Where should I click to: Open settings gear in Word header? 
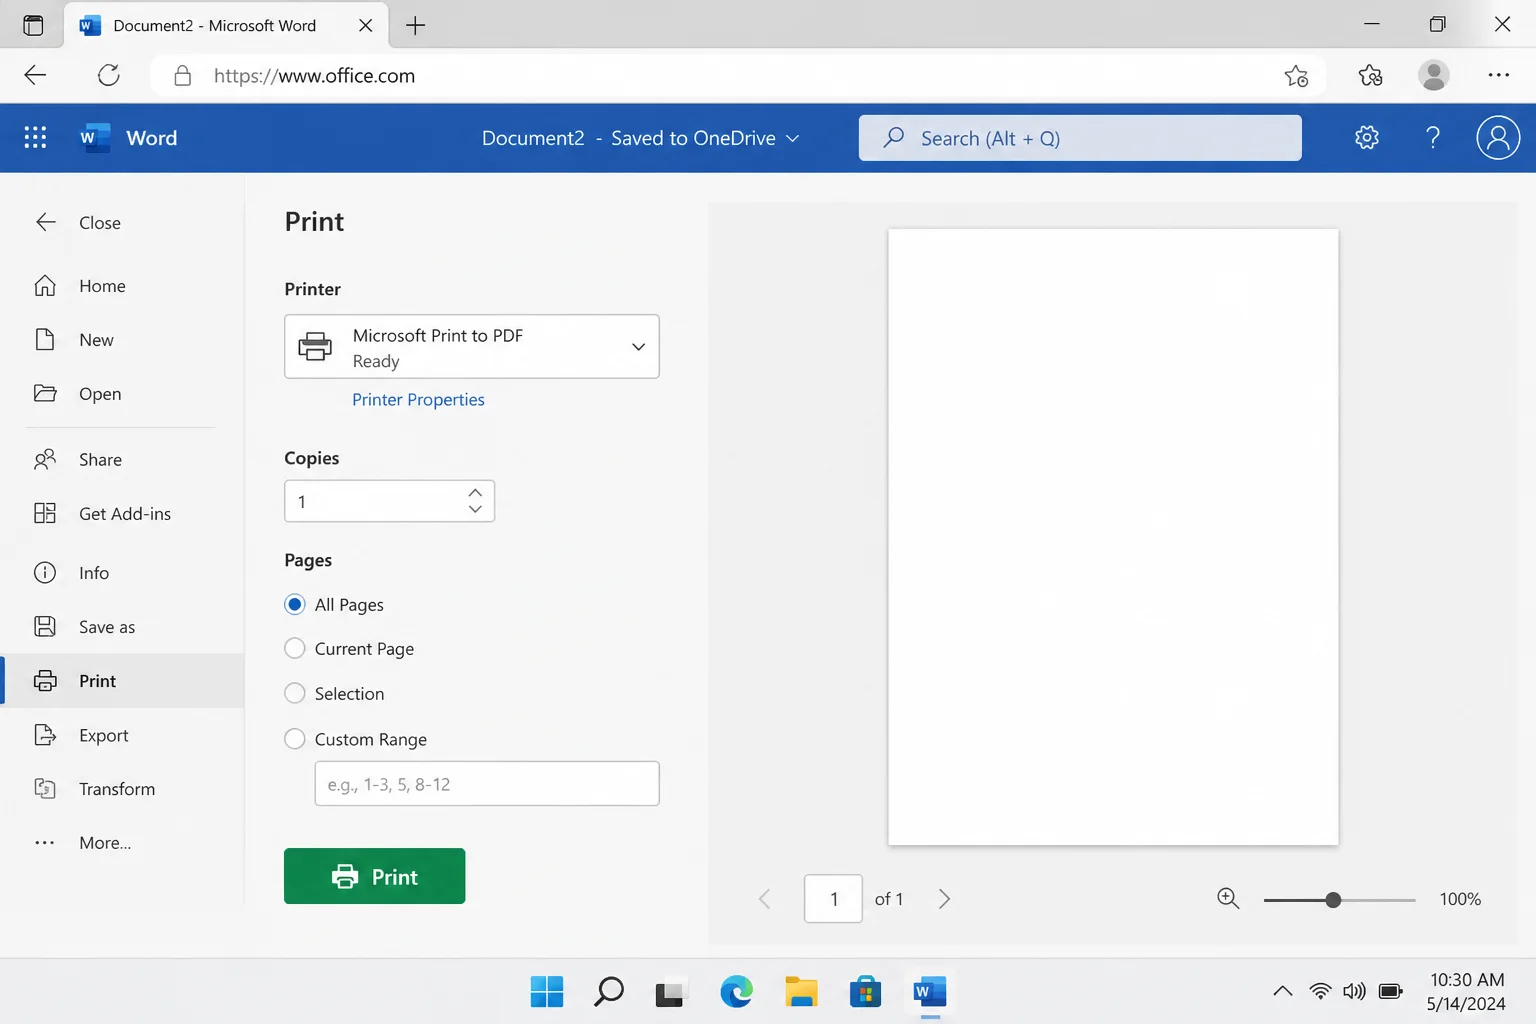[x=1367, y=138]
